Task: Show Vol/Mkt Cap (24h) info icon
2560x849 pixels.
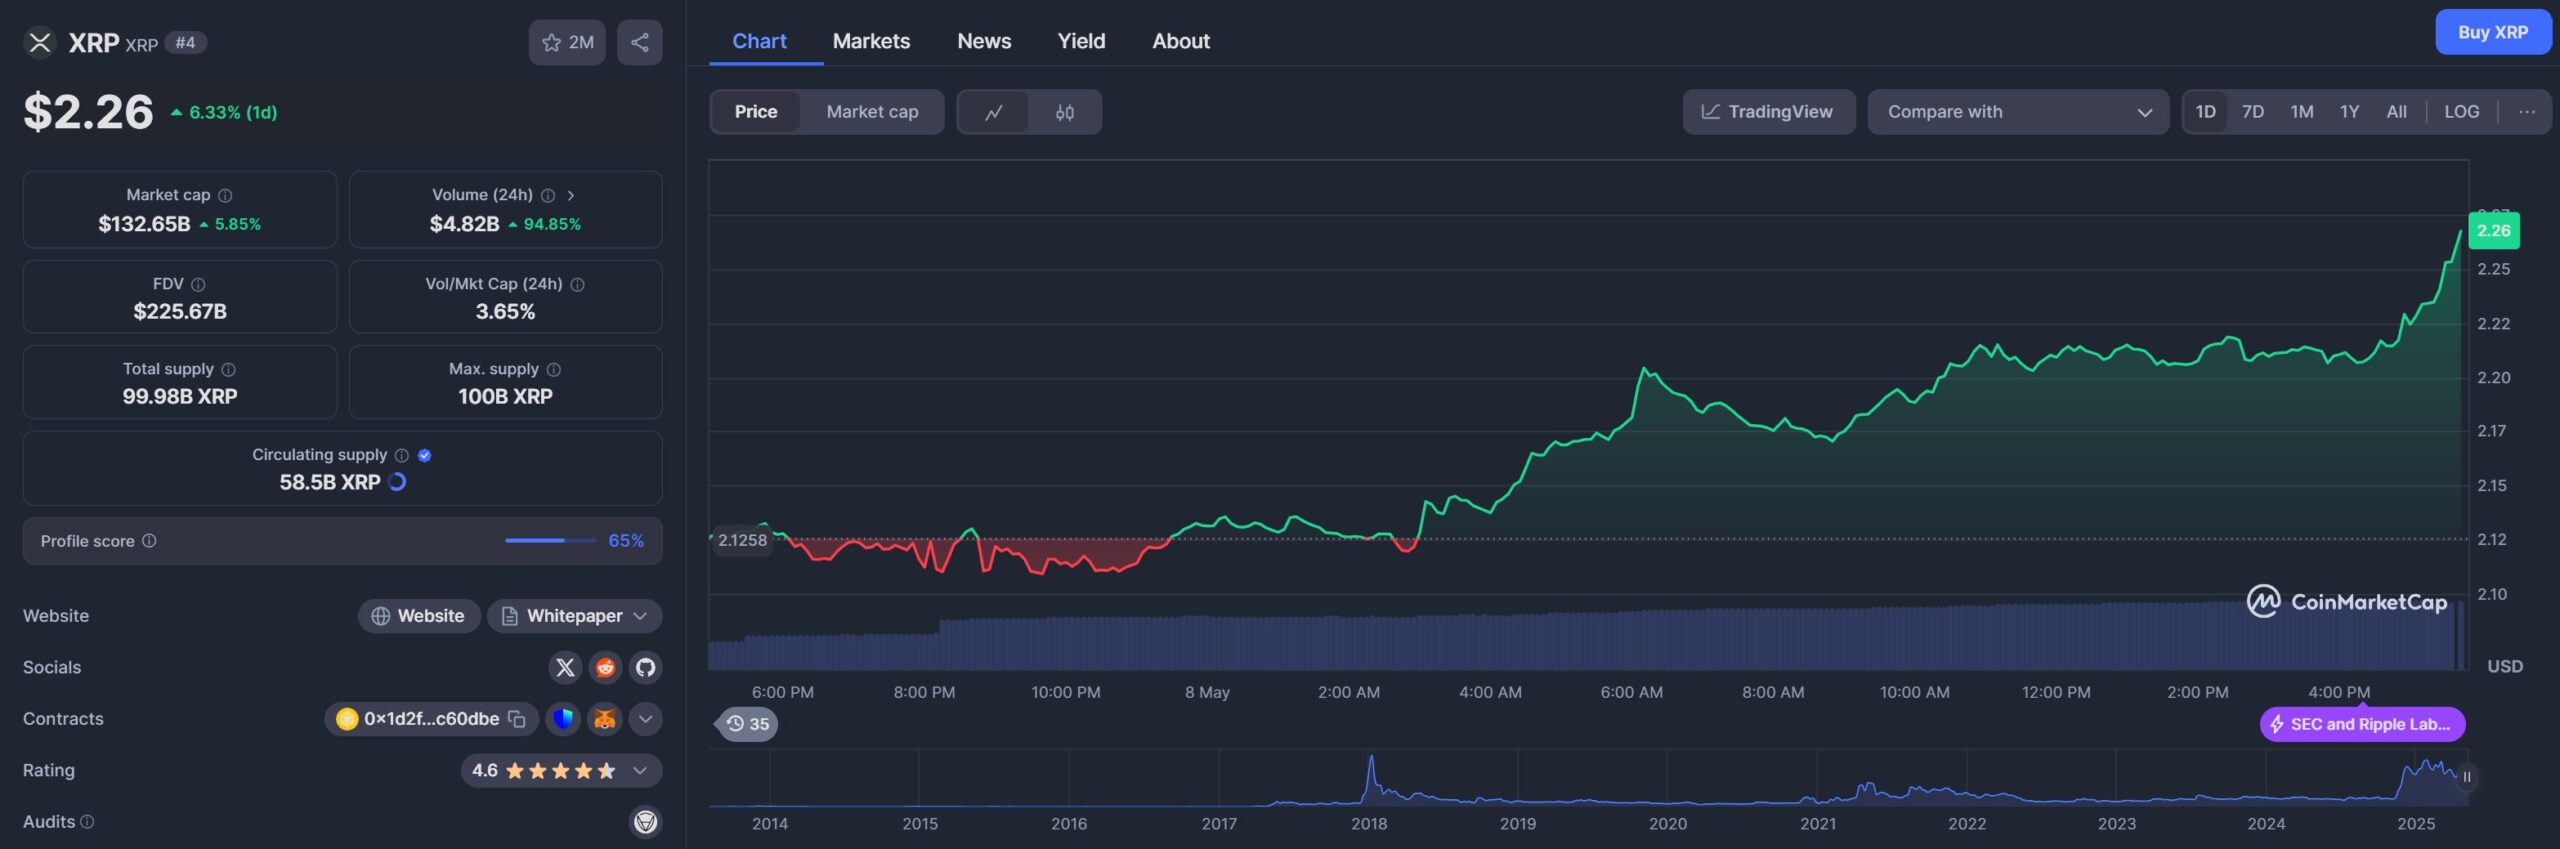Action: pyautogui.click(x=578, y=284)
